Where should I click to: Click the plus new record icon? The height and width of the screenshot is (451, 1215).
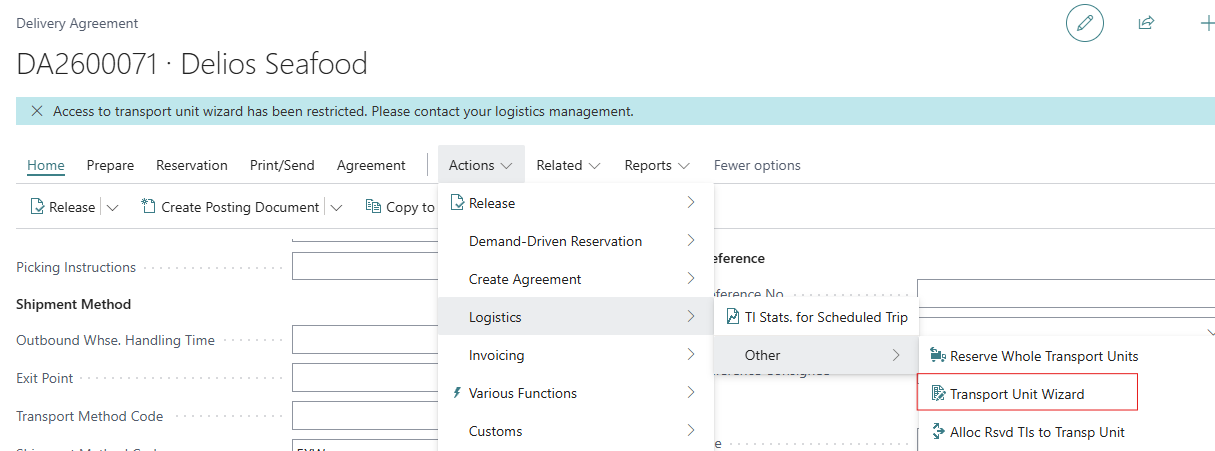tap(1206, 23)
